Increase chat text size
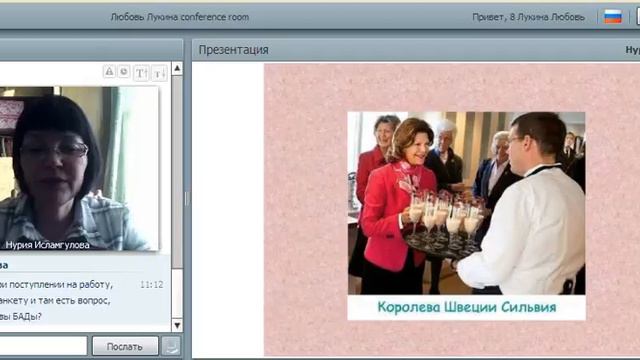The width and height of the screenshot is (640, 360). pos(141,73)
